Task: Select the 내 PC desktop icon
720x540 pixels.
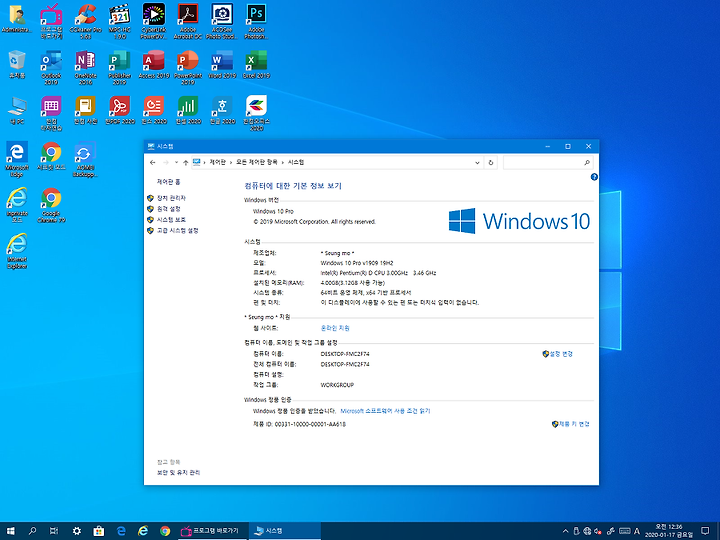Action: point(17,110)
